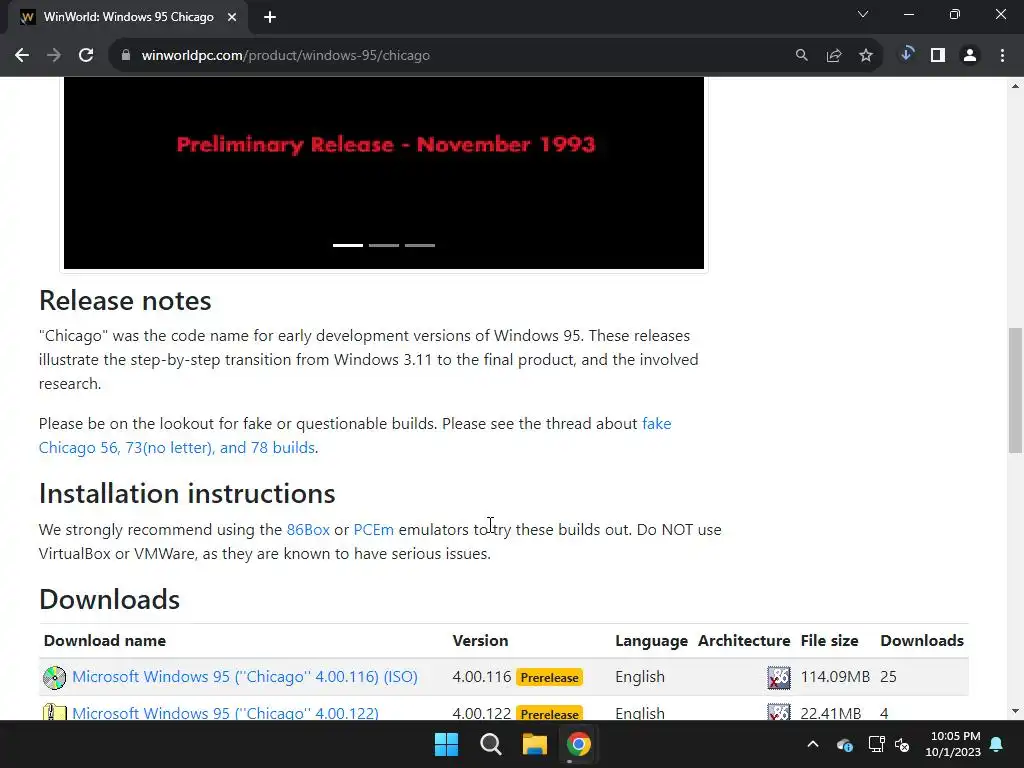Expand the system tray hidden icons chevron
The width and height of the screenshot is (1024, 768).
tap(813, 744)
